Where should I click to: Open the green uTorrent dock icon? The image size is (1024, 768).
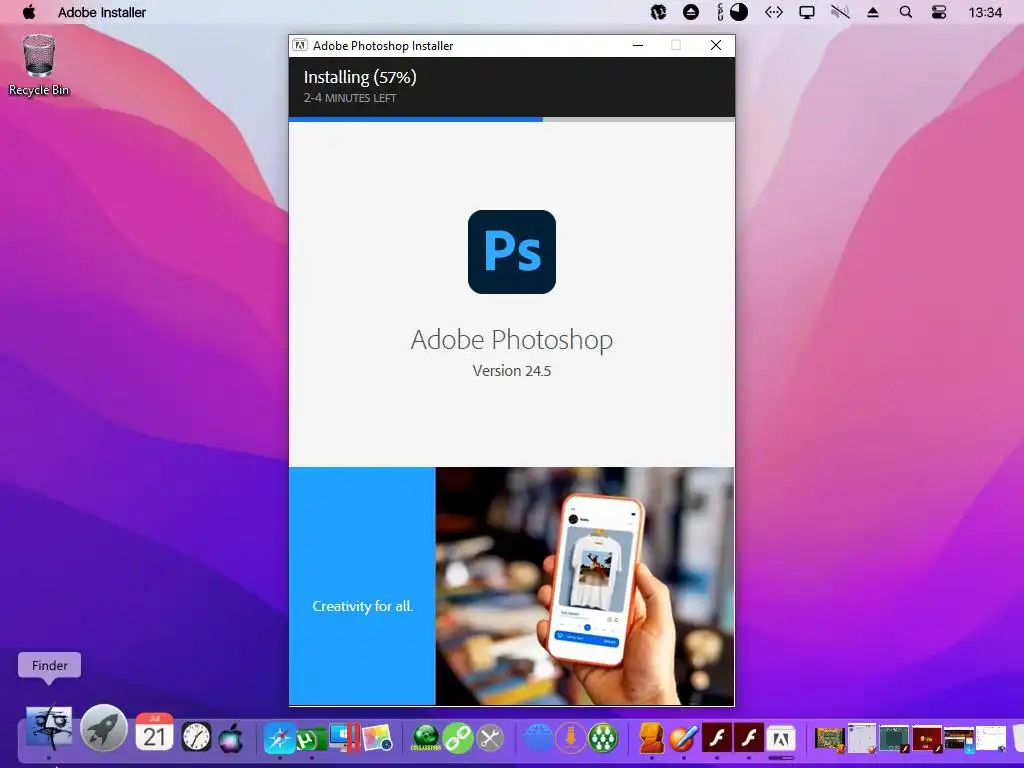point(311,739)
